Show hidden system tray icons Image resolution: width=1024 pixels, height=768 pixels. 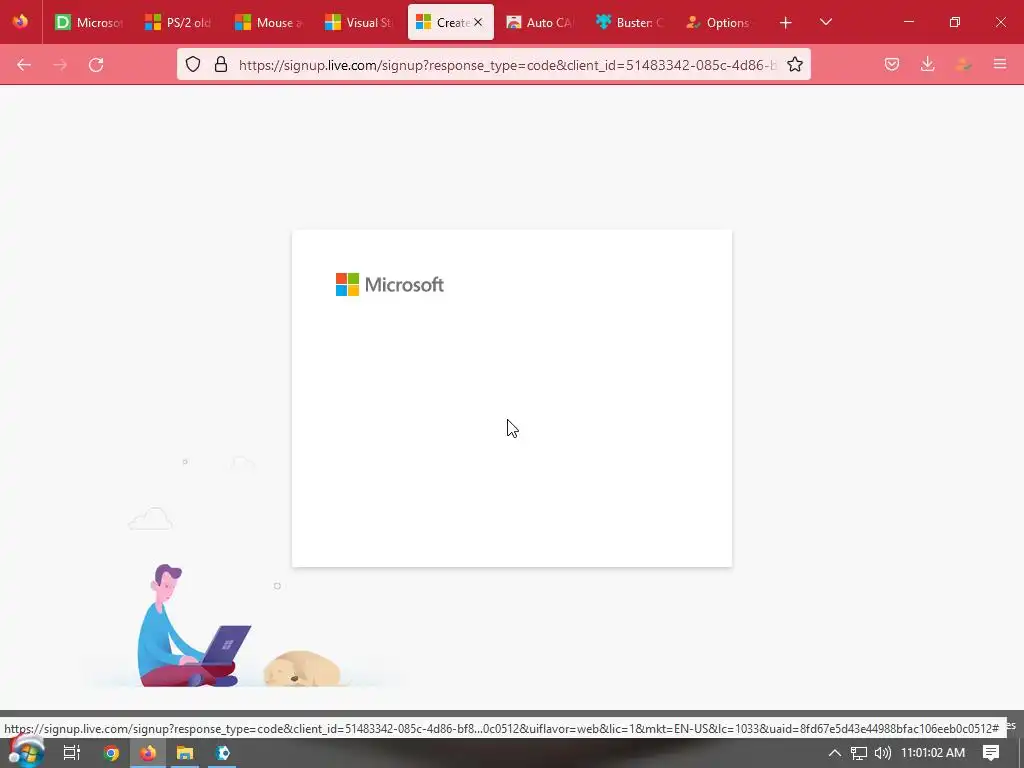coord(835,753)
